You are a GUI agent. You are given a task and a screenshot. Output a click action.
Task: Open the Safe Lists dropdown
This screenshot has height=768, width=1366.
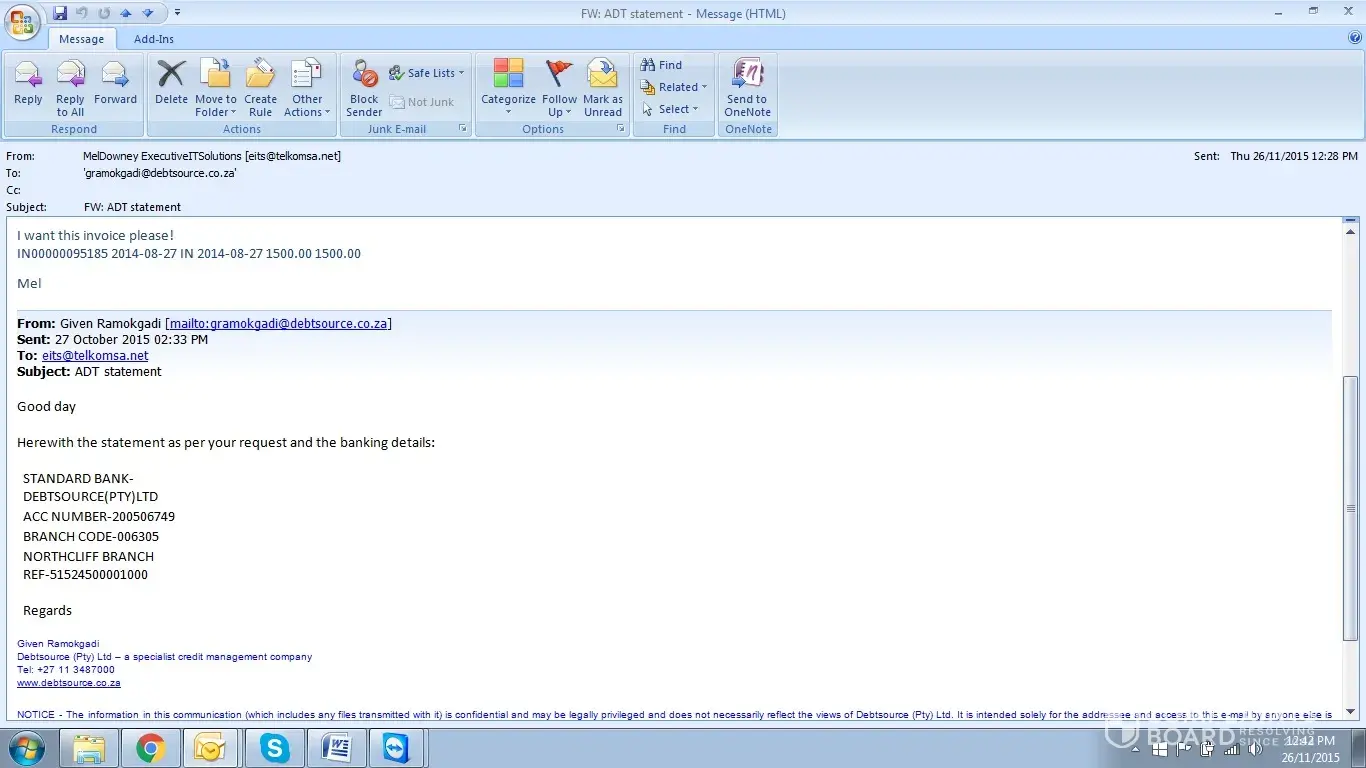[x=428, y=73]
